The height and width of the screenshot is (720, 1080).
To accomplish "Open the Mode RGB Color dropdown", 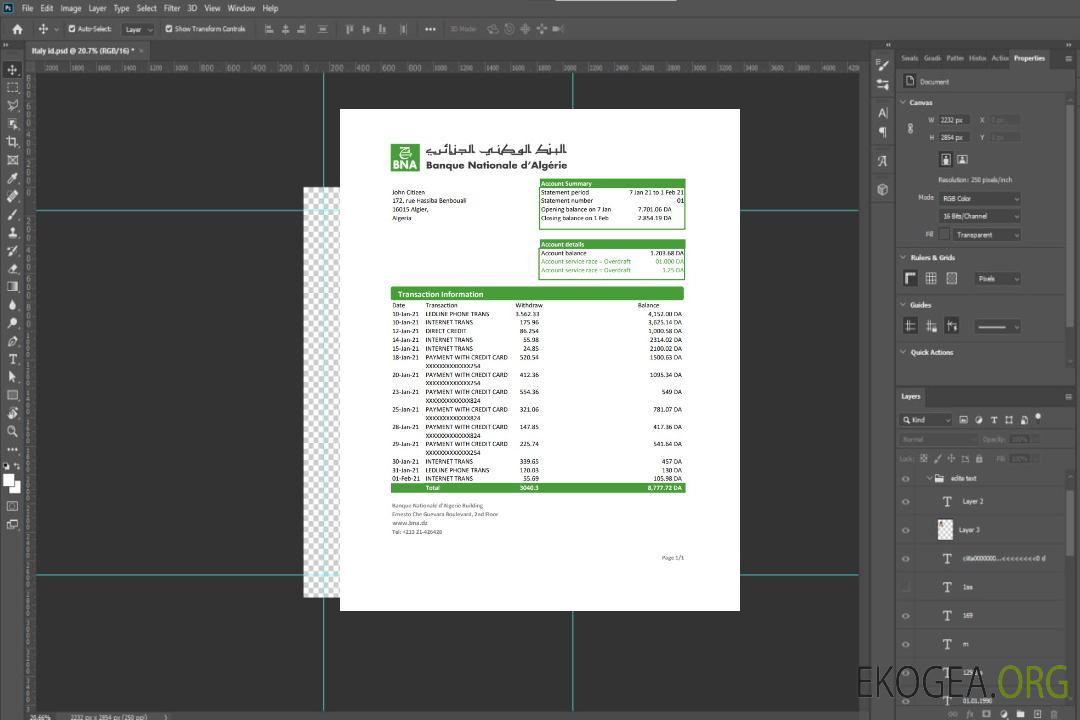I will click(x=979, y=198).
